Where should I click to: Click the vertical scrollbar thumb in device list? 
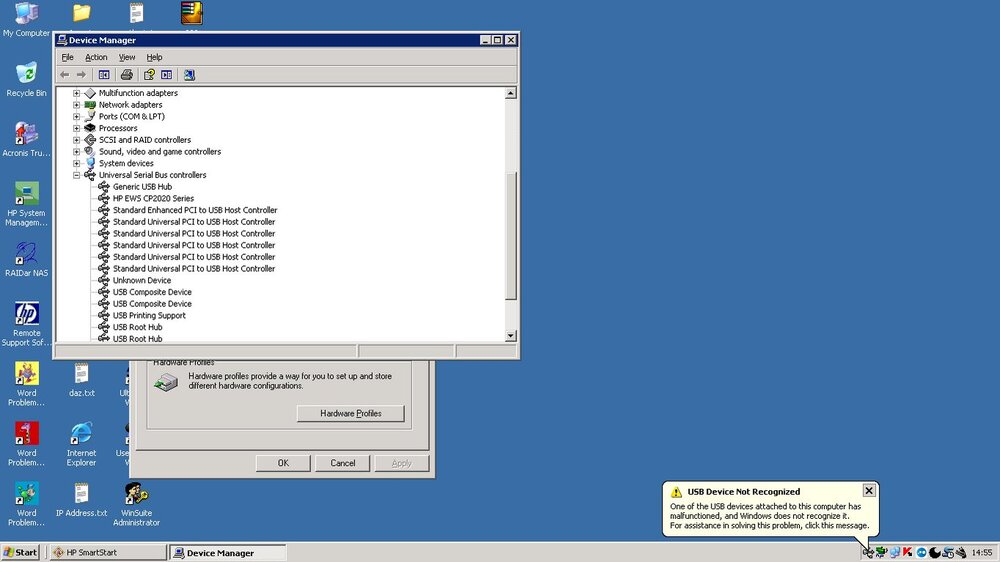coord(510,235)
